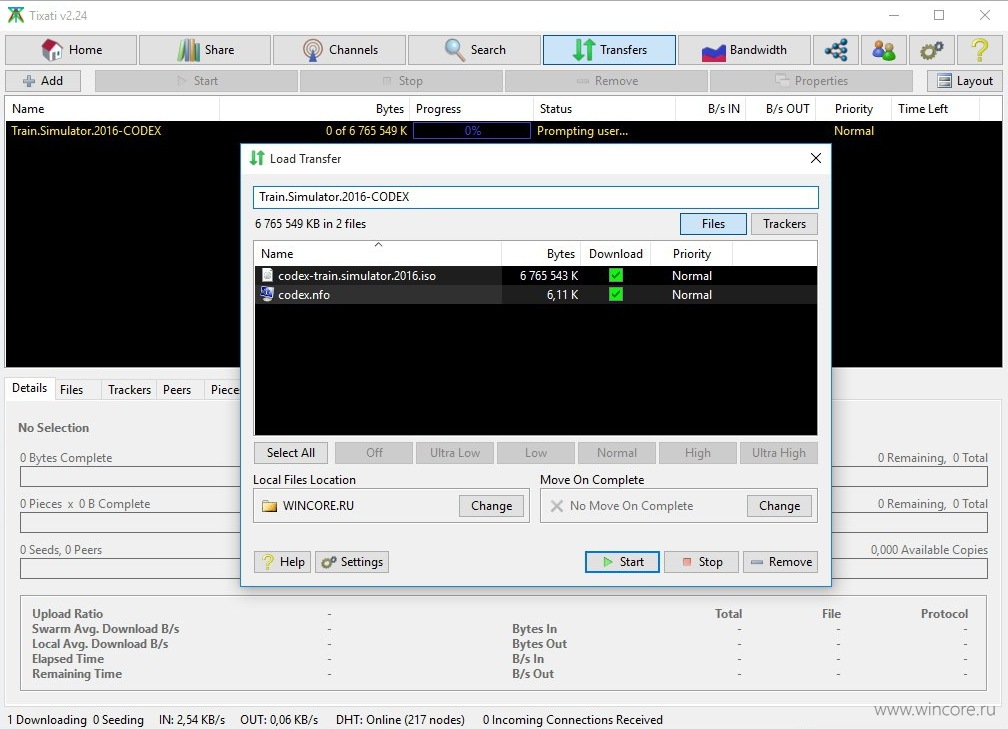
Task: Click the Tixati logo in title bar
Action: (x=15, y=15)
